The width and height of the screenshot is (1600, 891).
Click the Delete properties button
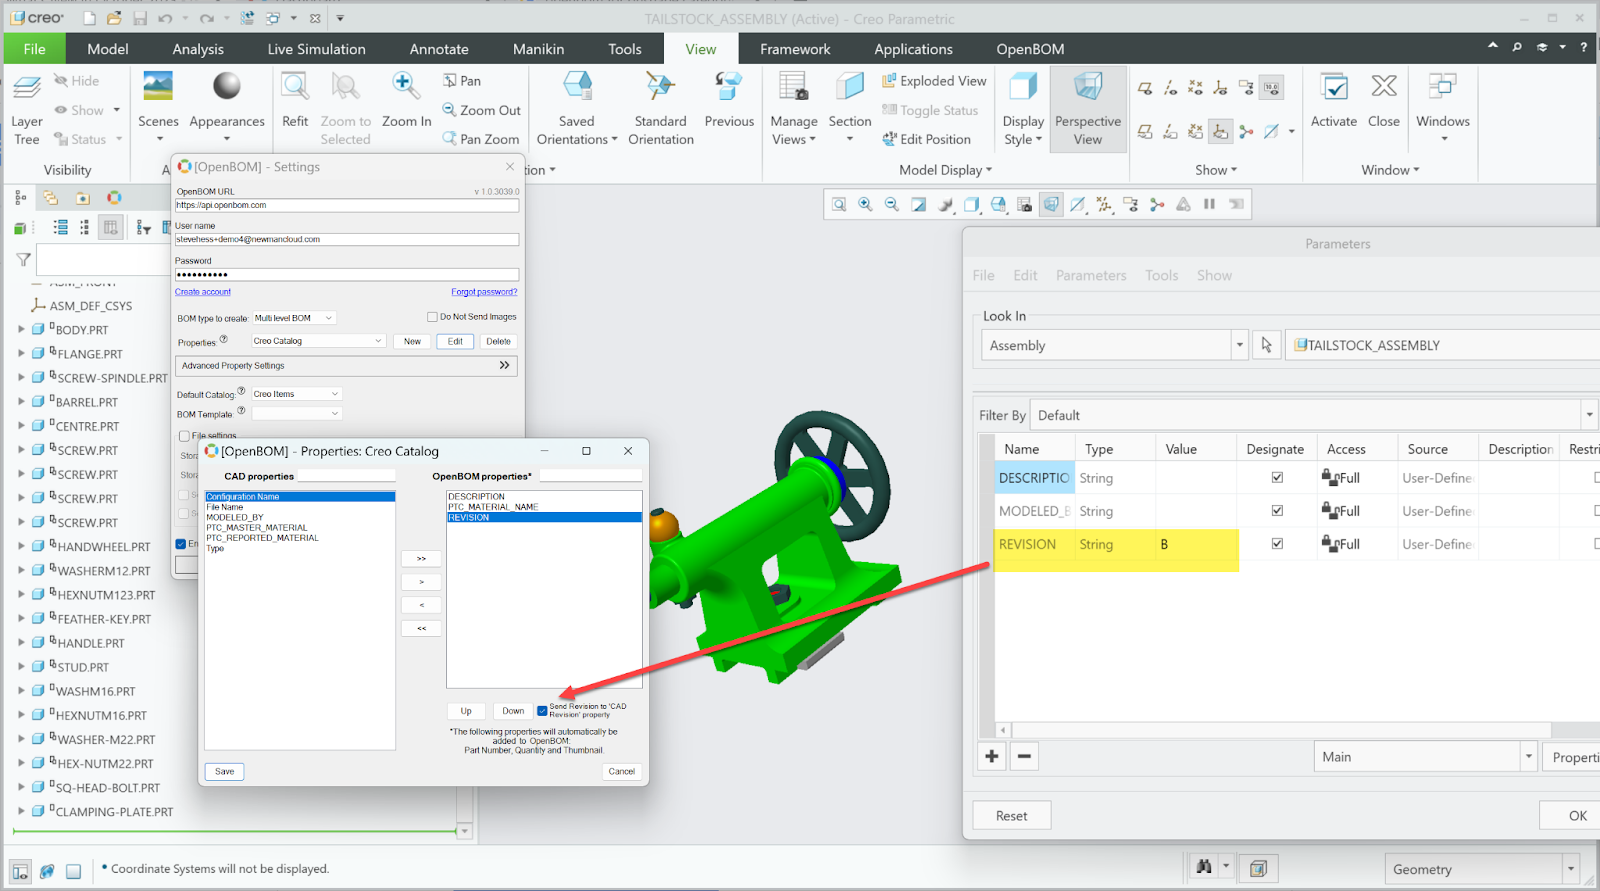click(498, 342)
